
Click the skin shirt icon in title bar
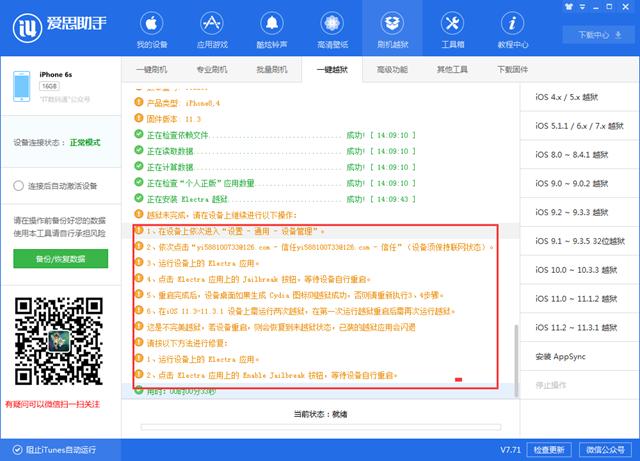click(x=569, y=7)
